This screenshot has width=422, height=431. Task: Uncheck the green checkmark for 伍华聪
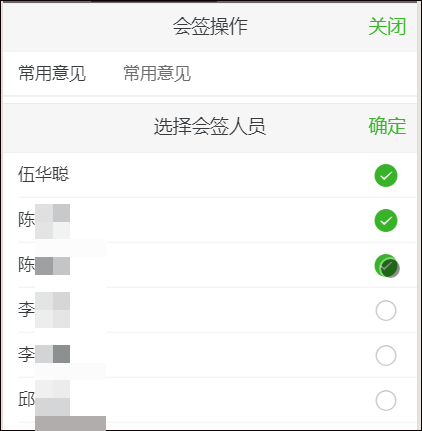386,175
